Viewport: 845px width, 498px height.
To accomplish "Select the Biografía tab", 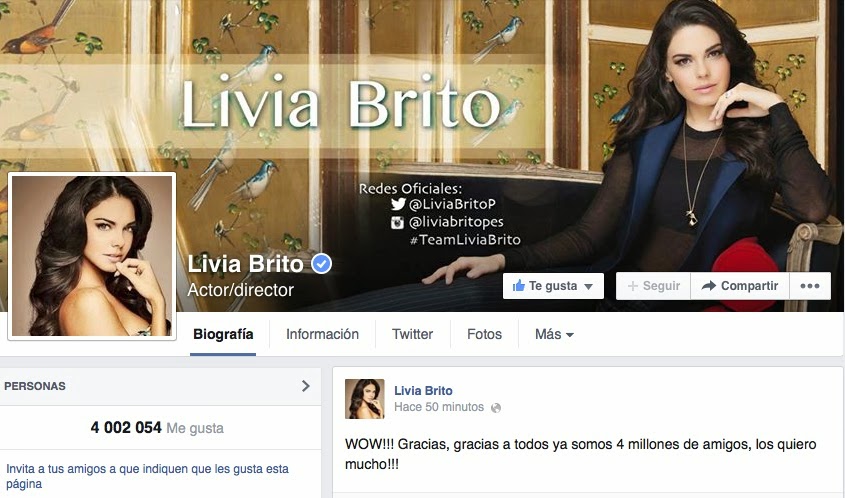I will coord(223,334).
